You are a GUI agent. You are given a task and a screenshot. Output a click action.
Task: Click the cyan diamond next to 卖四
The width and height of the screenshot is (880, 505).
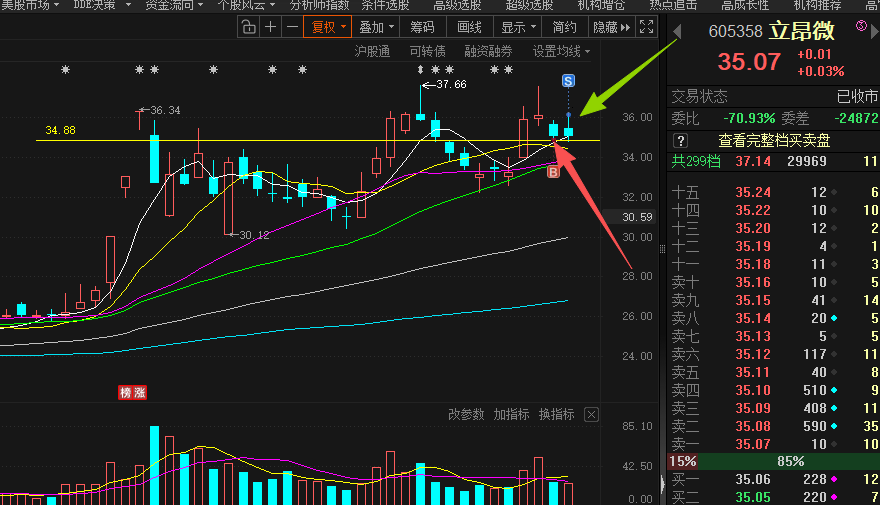834,390
